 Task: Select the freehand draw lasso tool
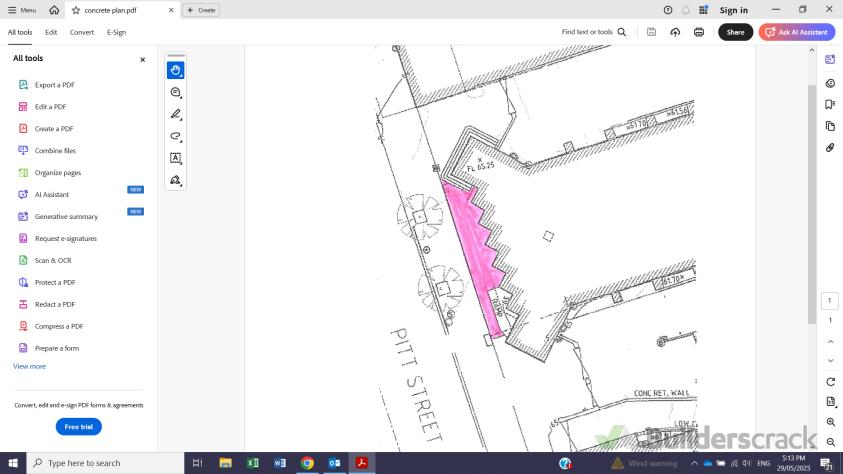pos(175,136)
